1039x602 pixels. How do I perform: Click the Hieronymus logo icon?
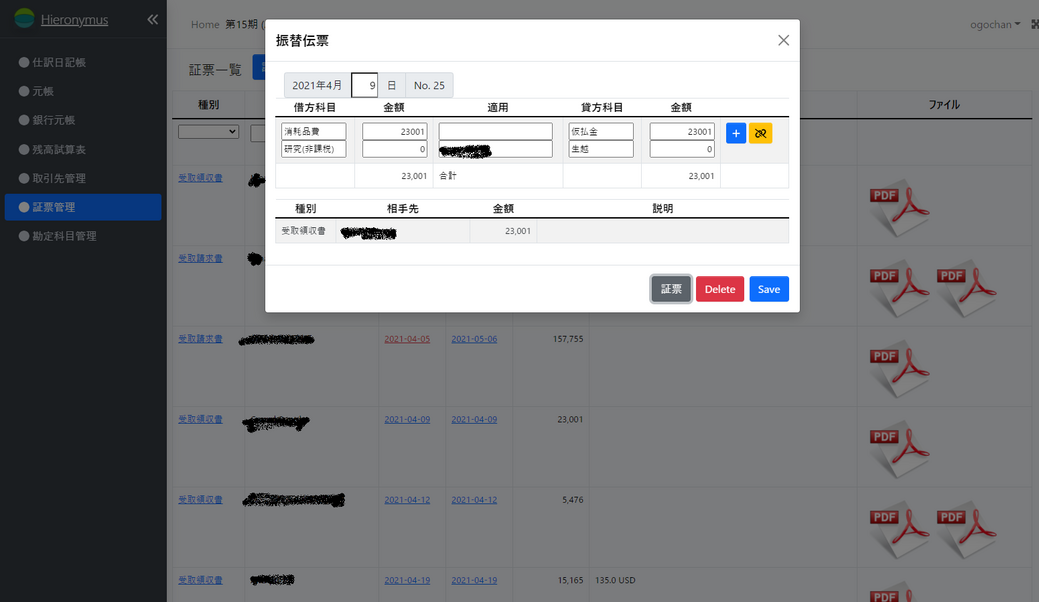[24, 19]
